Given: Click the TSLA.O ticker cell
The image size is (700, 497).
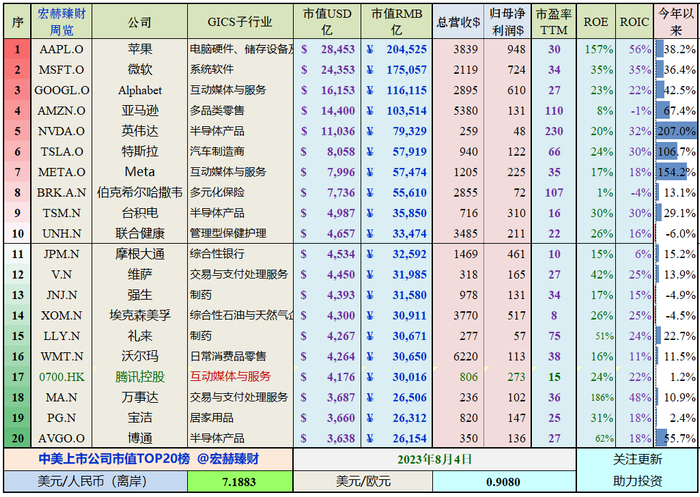Looking at the screenshot, I should click(62, 152).
